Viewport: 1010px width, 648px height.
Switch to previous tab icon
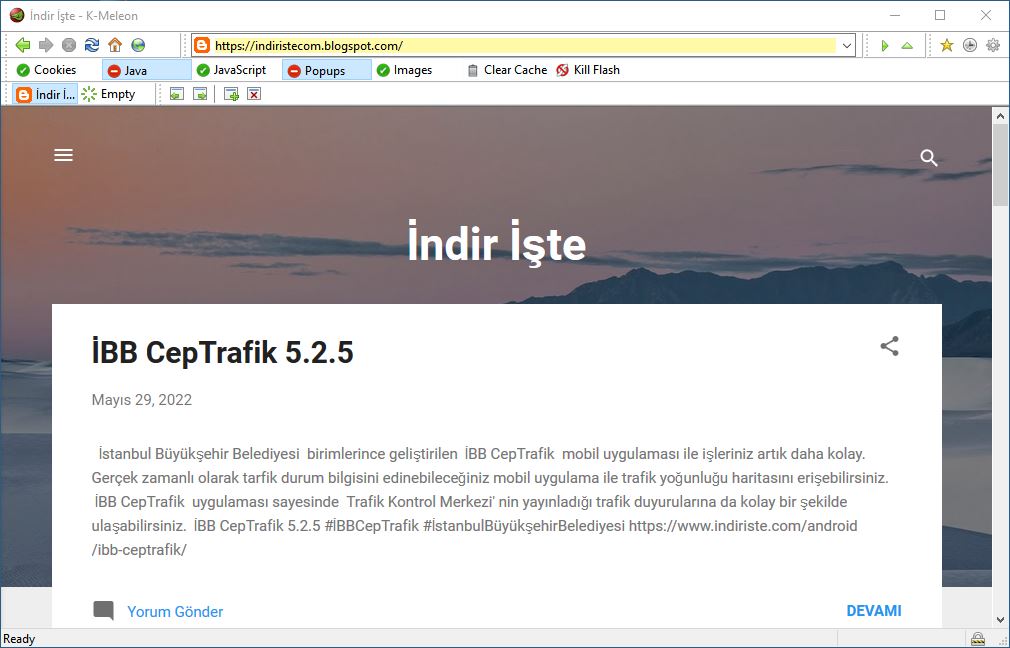pos(176,95)
